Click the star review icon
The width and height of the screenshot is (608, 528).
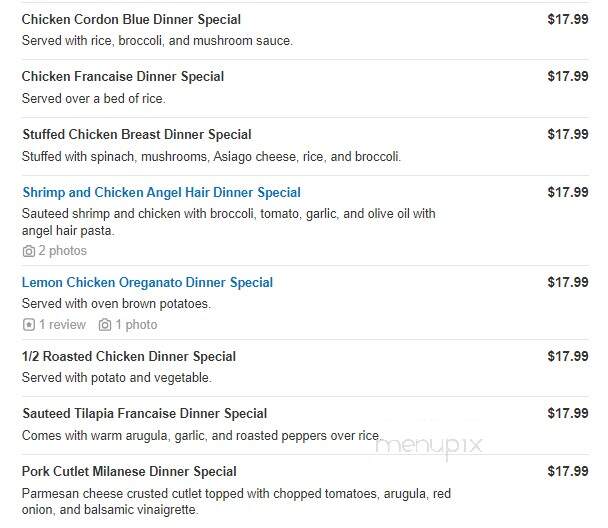[29, 324]
